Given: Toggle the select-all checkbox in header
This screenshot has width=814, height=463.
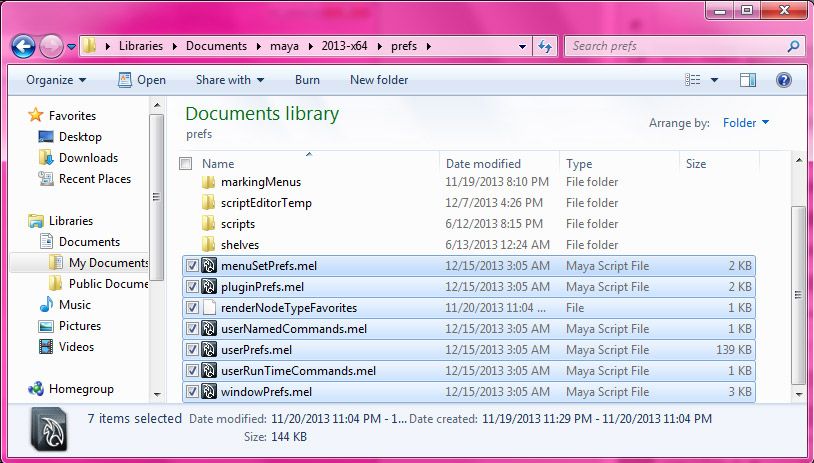Looking at the screenshot, I should coord(185,164).
